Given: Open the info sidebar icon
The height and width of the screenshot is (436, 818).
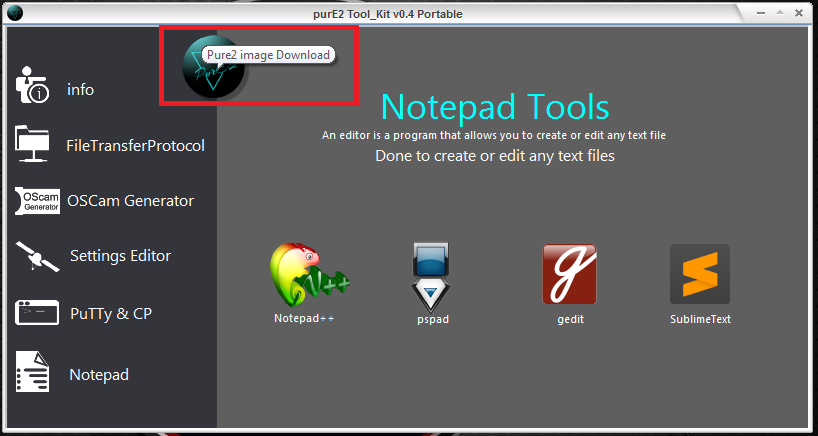Looking at the screenshot, I should (32, 84).
